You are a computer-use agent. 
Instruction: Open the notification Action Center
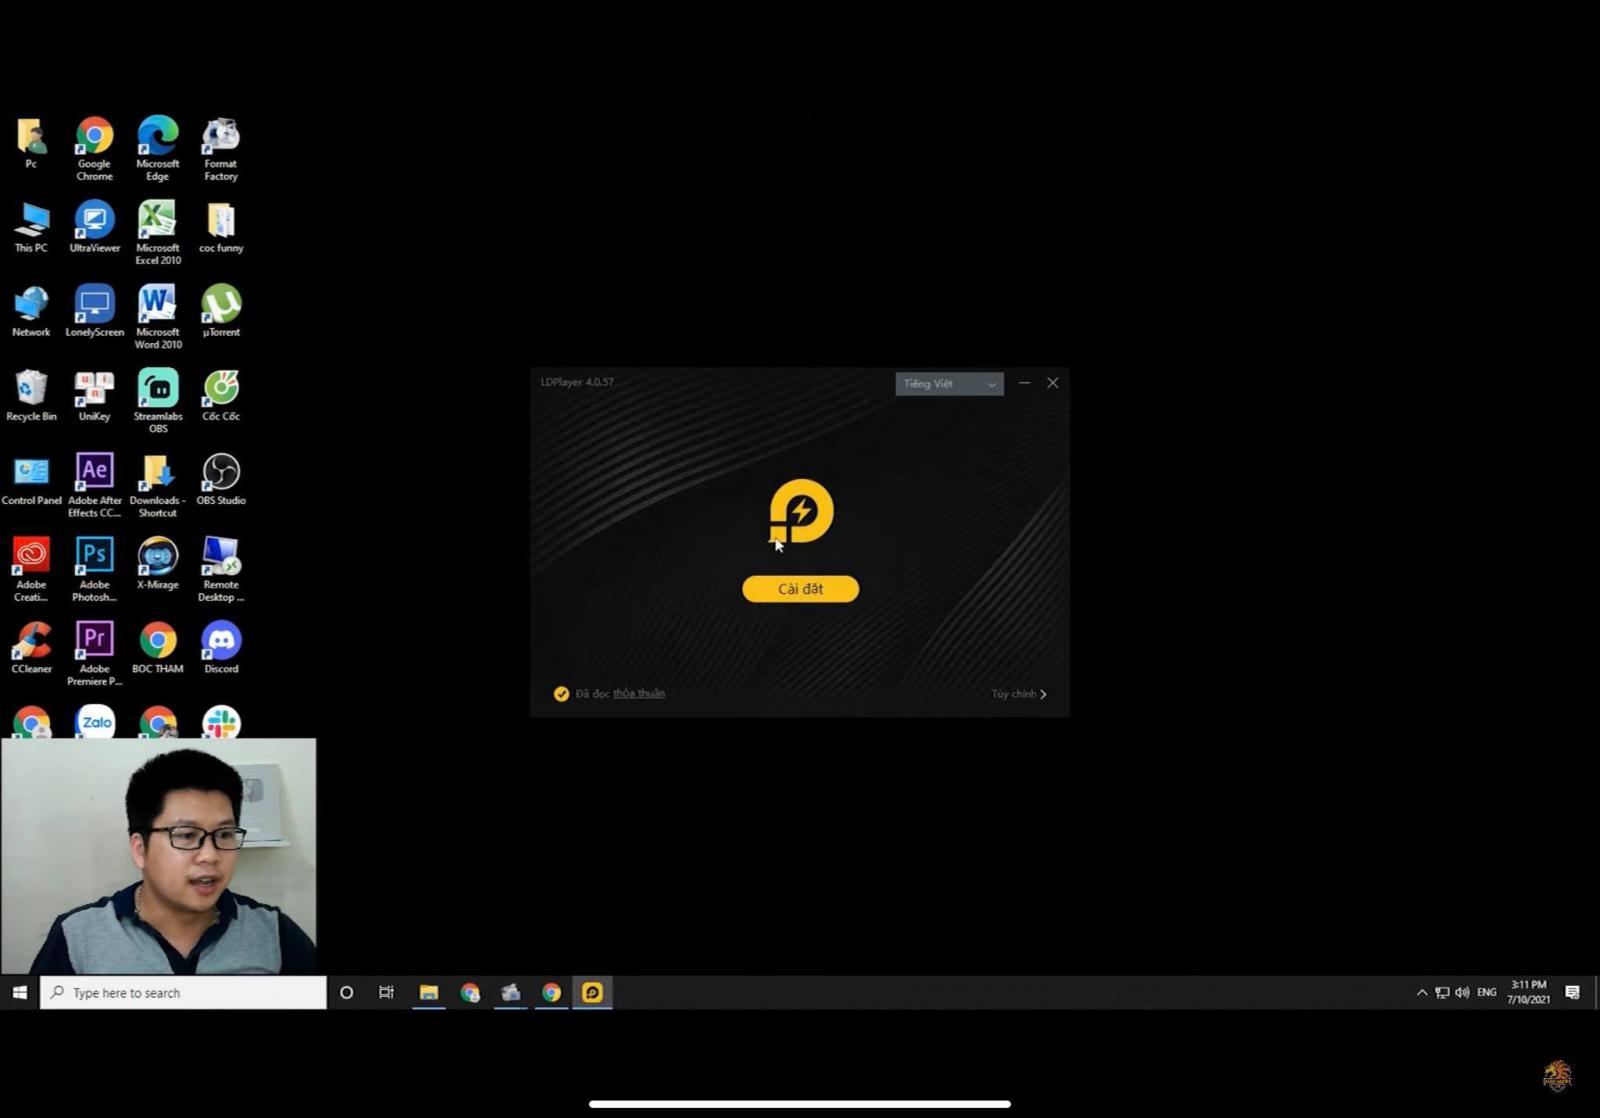pos(1572,992)
